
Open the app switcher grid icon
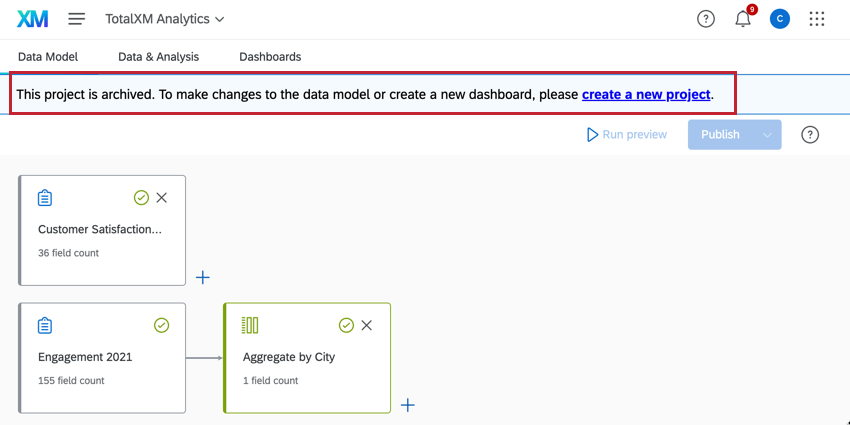[x=817, y=19]
